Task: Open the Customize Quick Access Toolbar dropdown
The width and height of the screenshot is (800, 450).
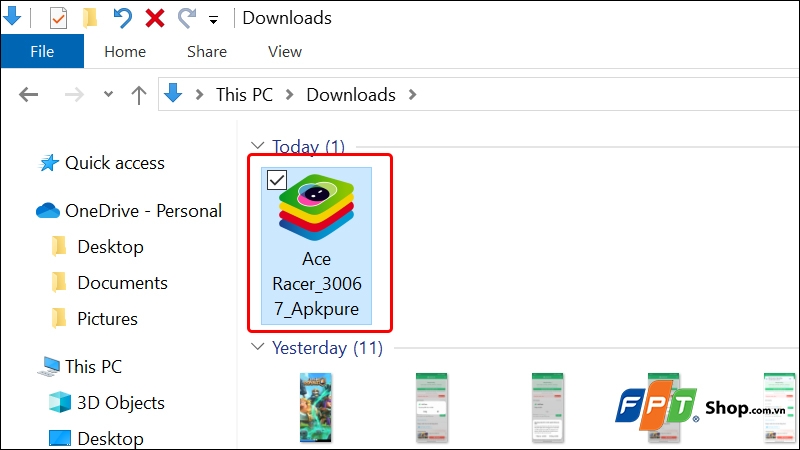Action: 213,20
